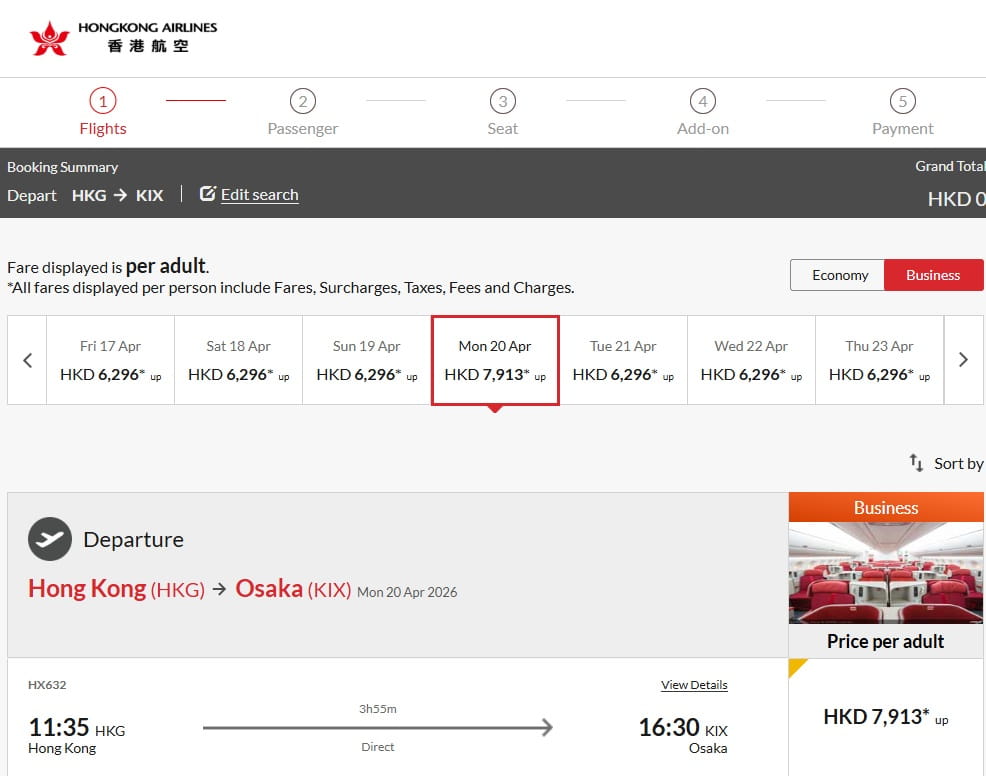Image resolution: width=986 pixels, height=776 pixels.
Task: Choose the Sat 18 Apr fare tab
Action: point(238,359)
